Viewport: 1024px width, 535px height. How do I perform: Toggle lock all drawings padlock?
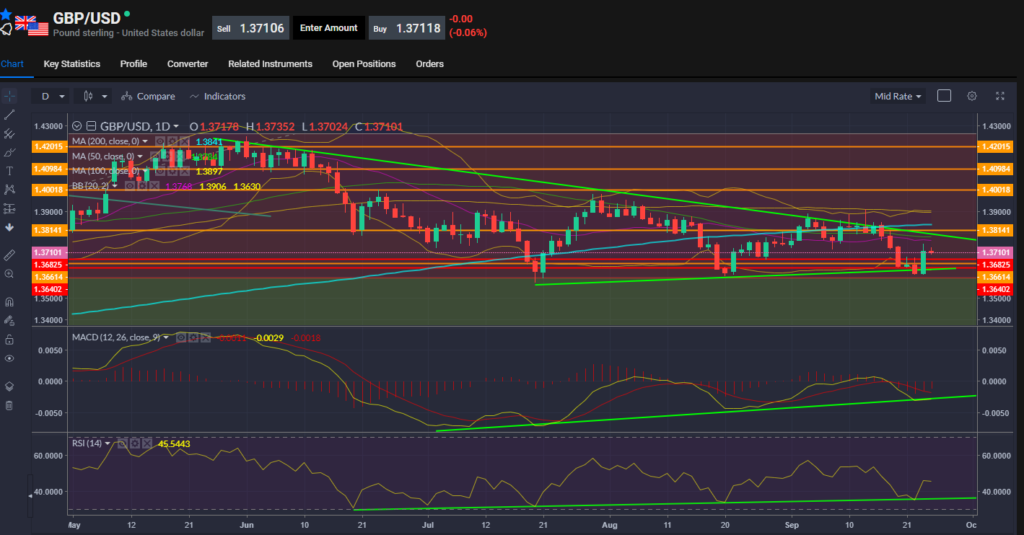click(x=9, y=339)
